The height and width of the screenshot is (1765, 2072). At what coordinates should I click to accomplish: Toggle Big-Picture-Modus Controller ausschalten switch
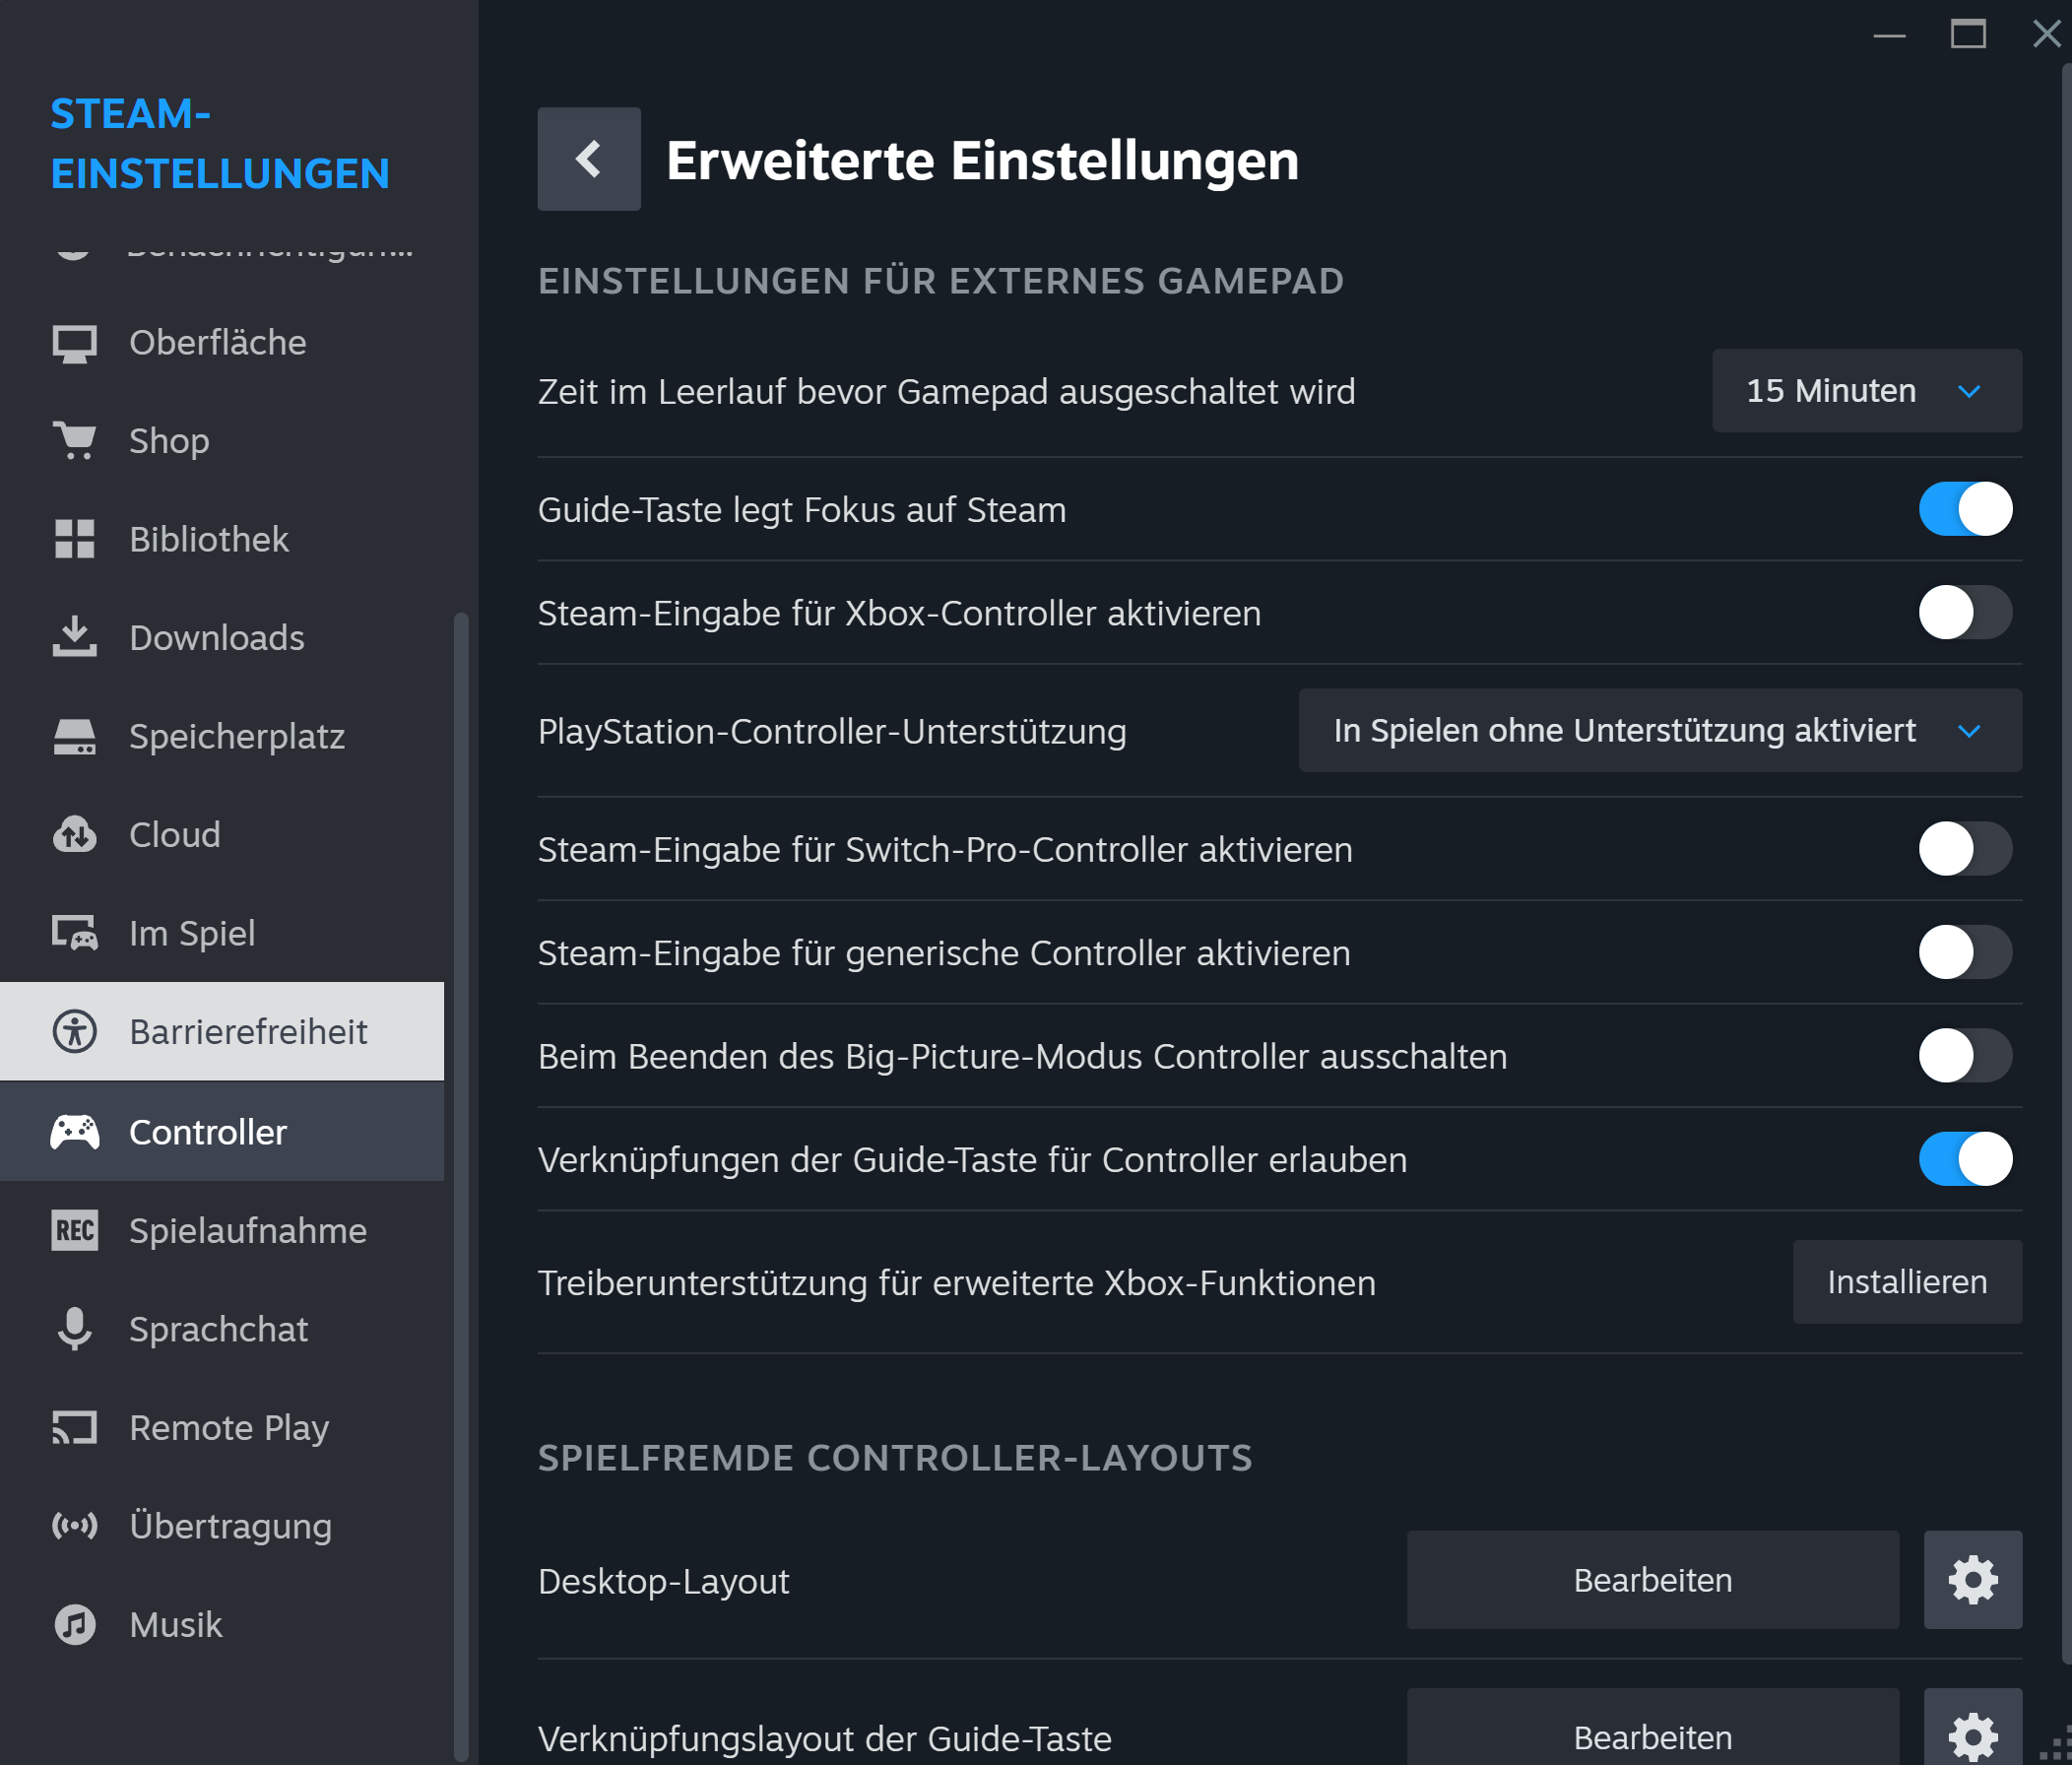point(1965,1055)
